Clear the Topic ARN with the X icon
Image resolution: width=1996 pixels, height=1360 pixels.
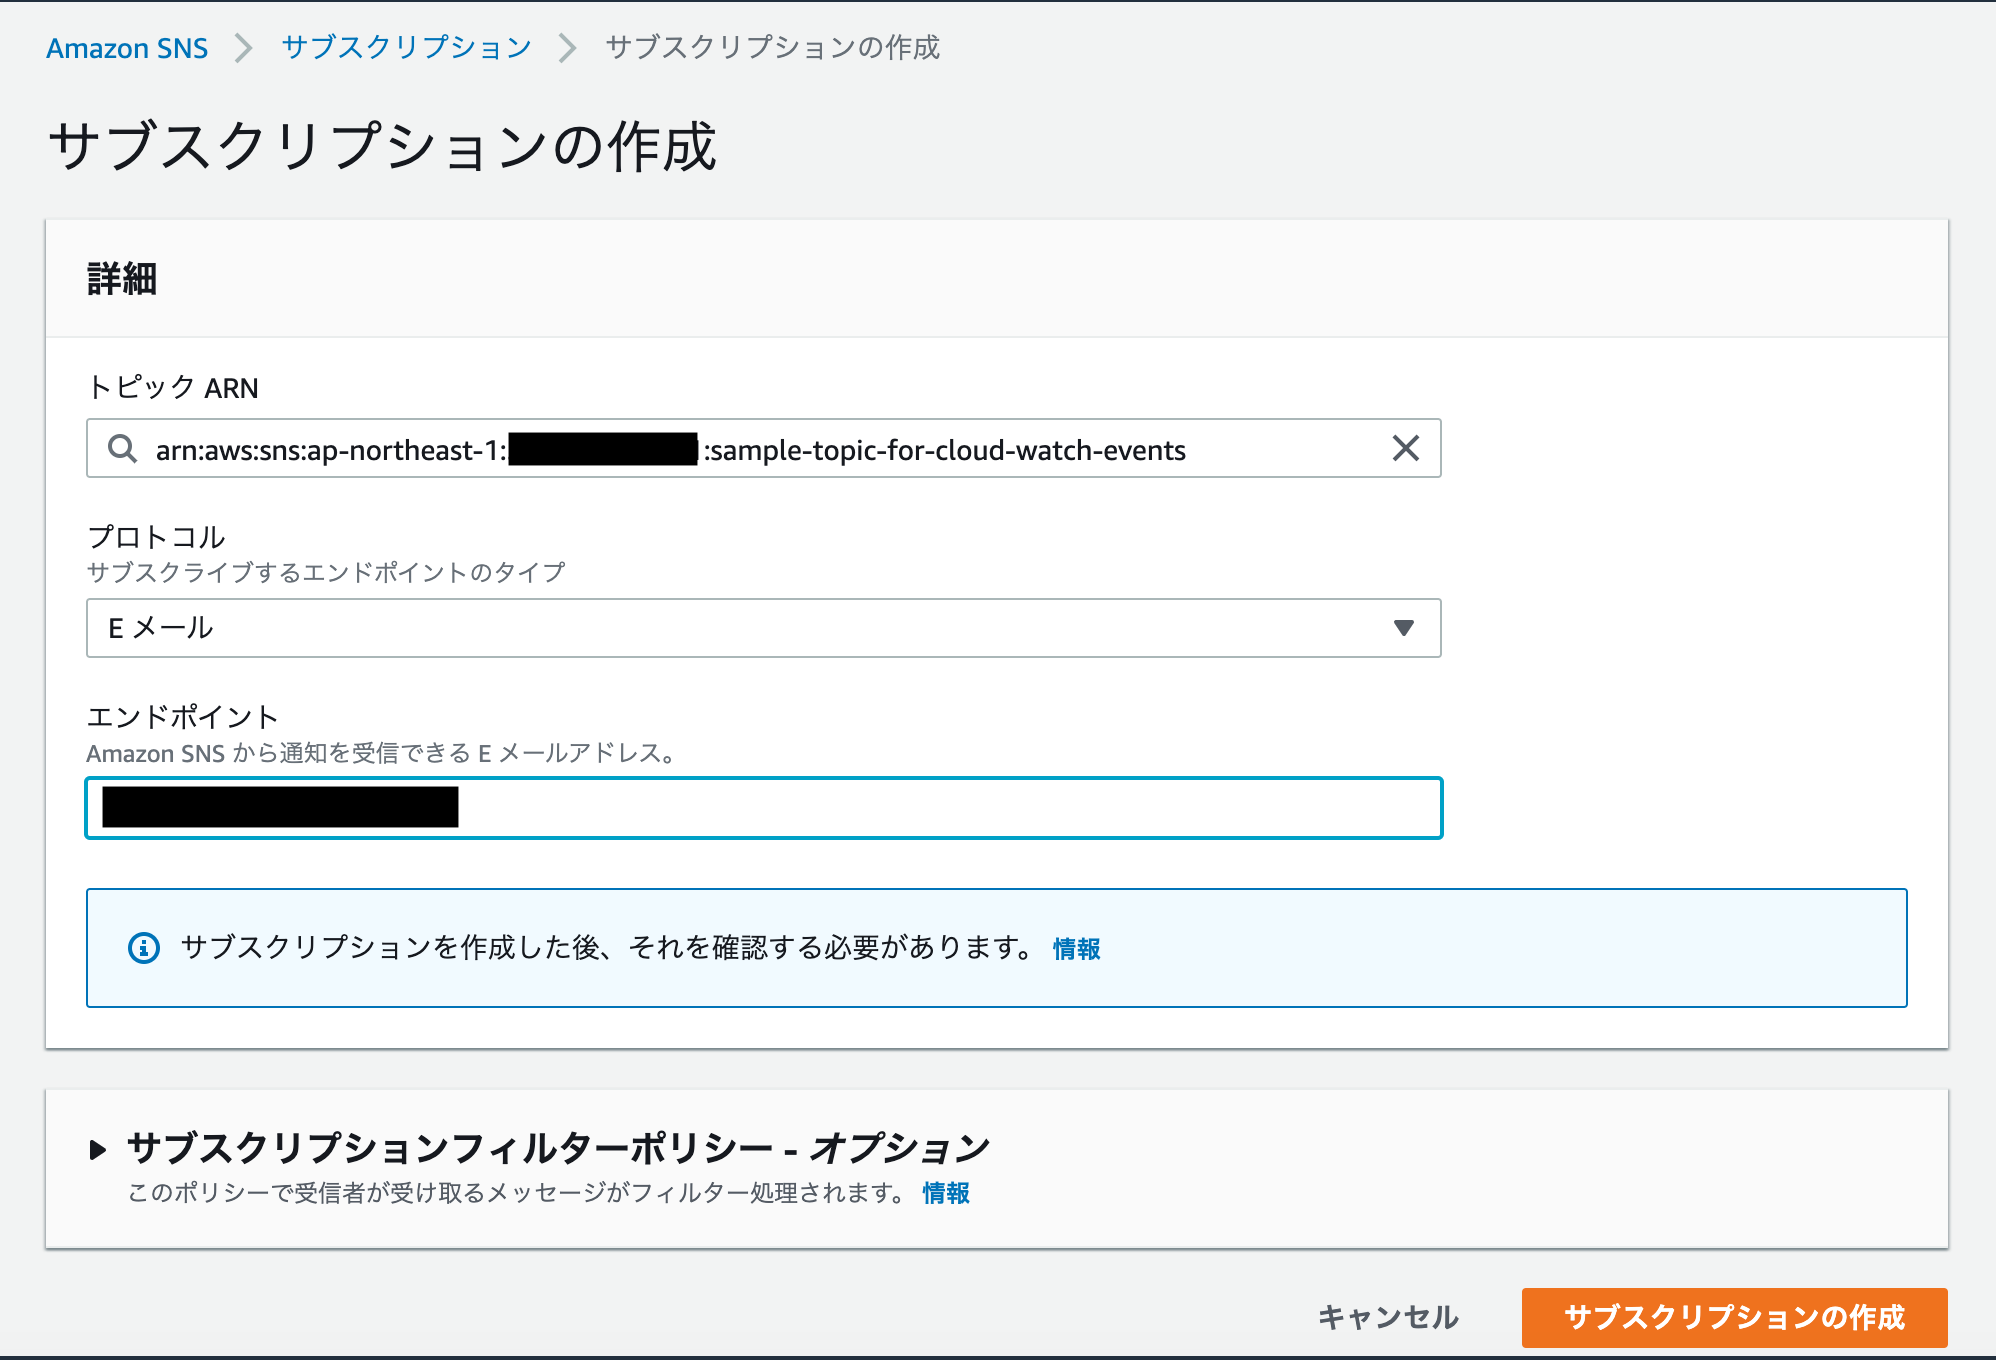(1405, 448)
